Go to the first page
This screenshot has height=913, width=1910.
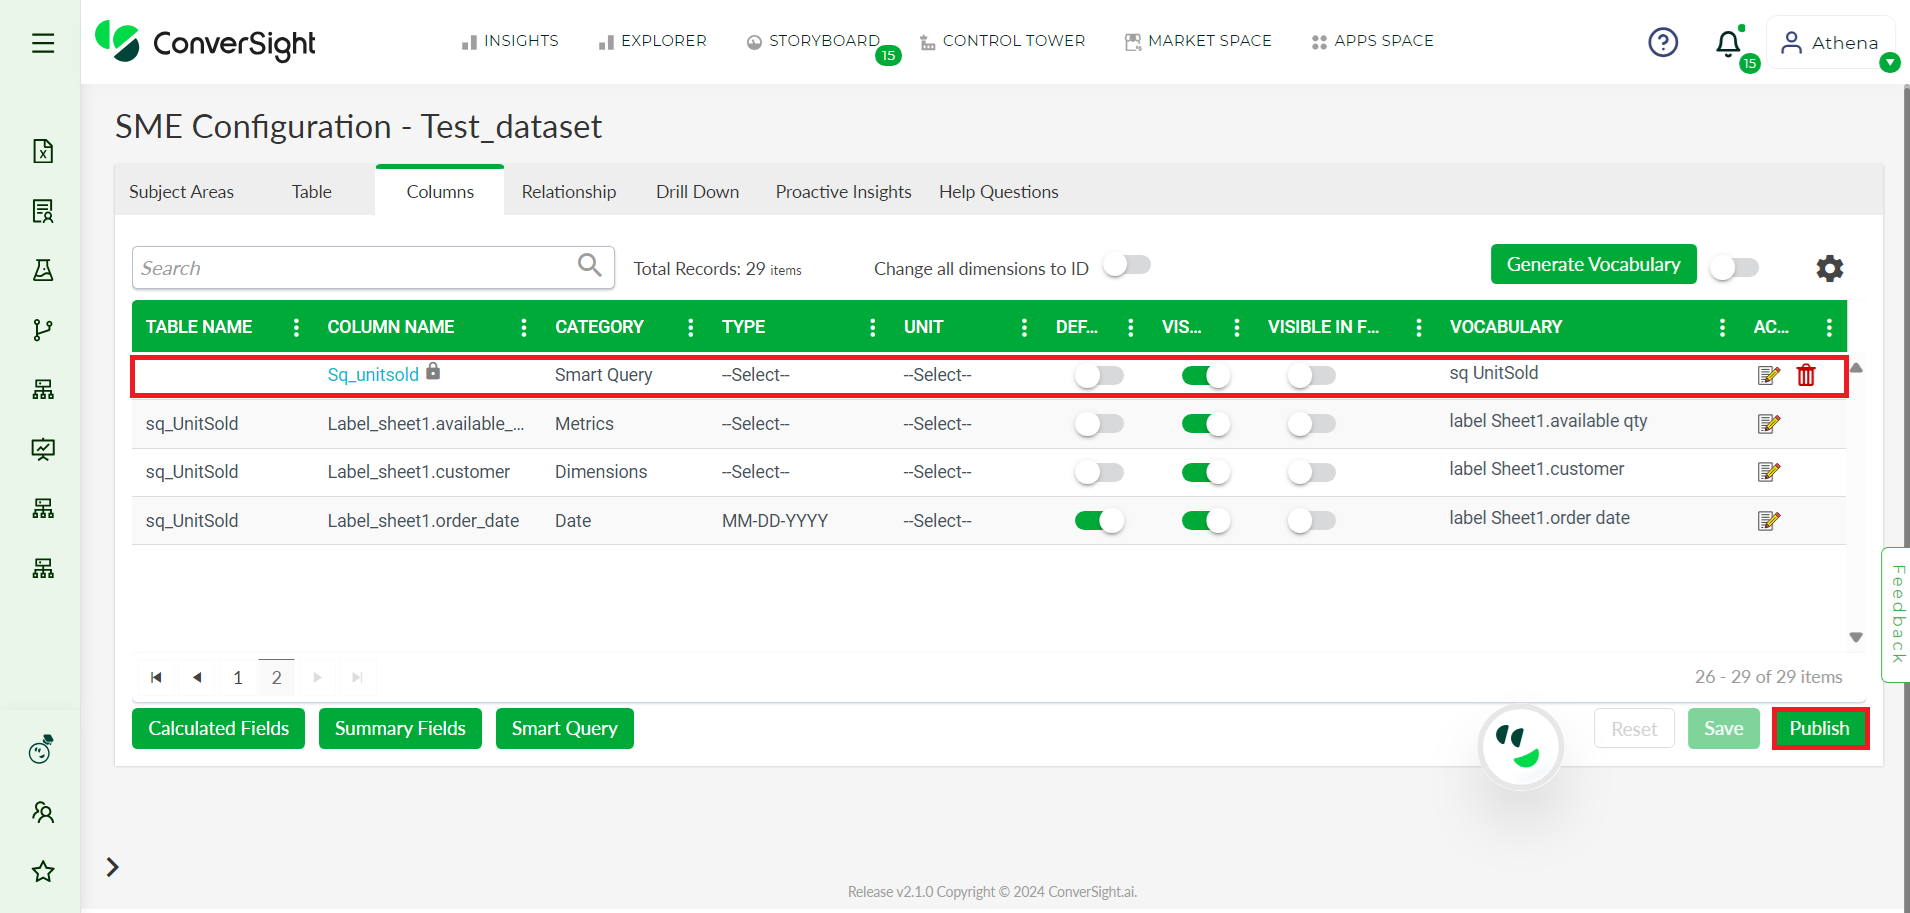click(156, 677)
